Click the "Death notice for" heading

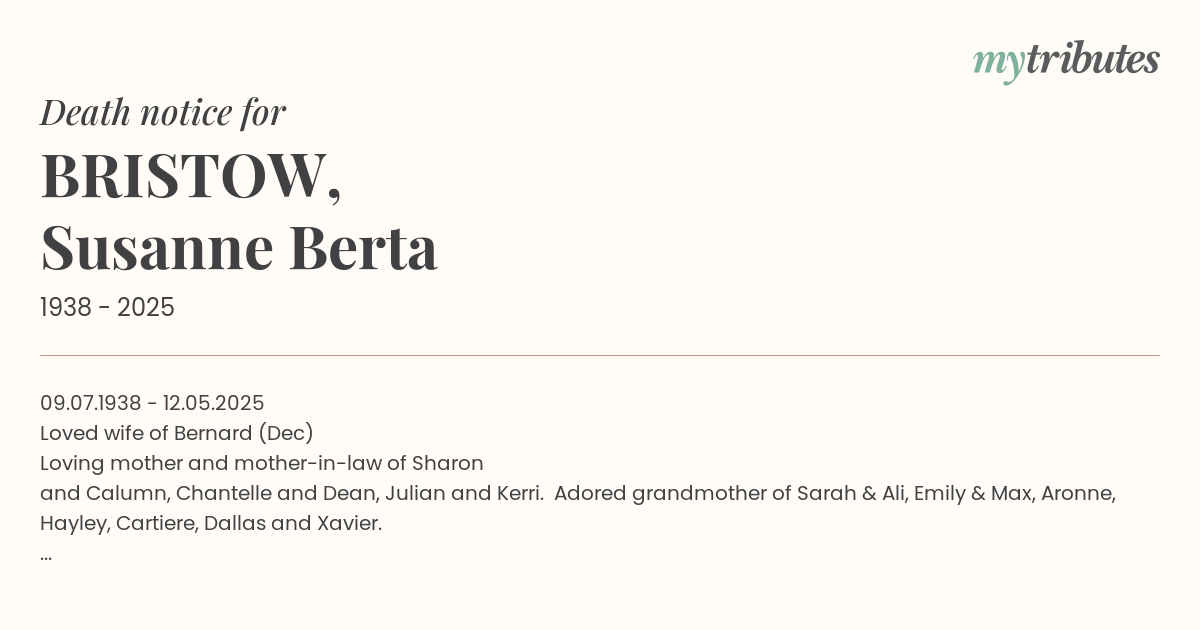point(163,113)
